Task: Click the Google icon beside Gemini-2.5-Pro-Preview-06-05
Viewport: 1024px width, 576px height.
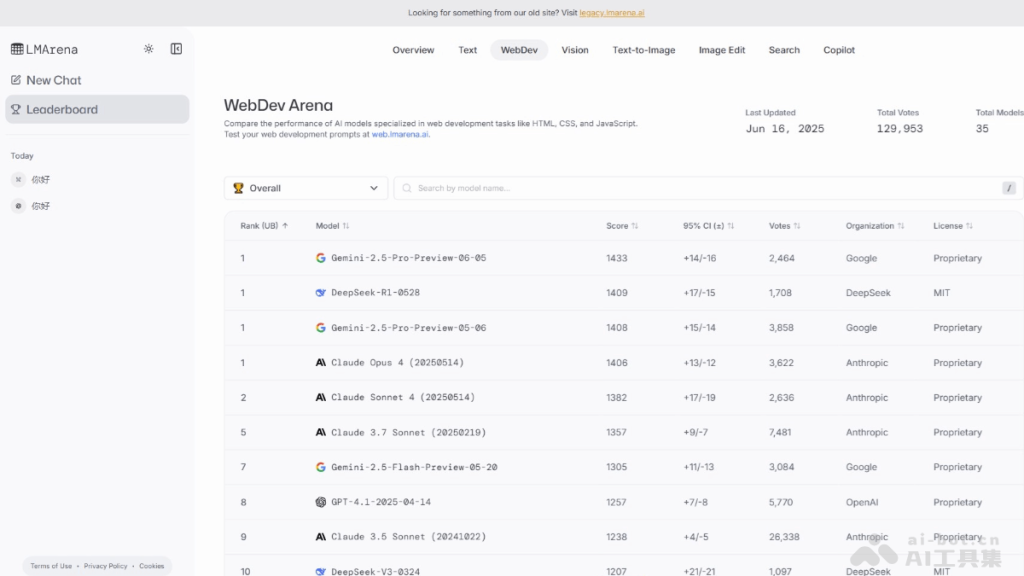Action: pyautogui.click(x=321, y=258)
